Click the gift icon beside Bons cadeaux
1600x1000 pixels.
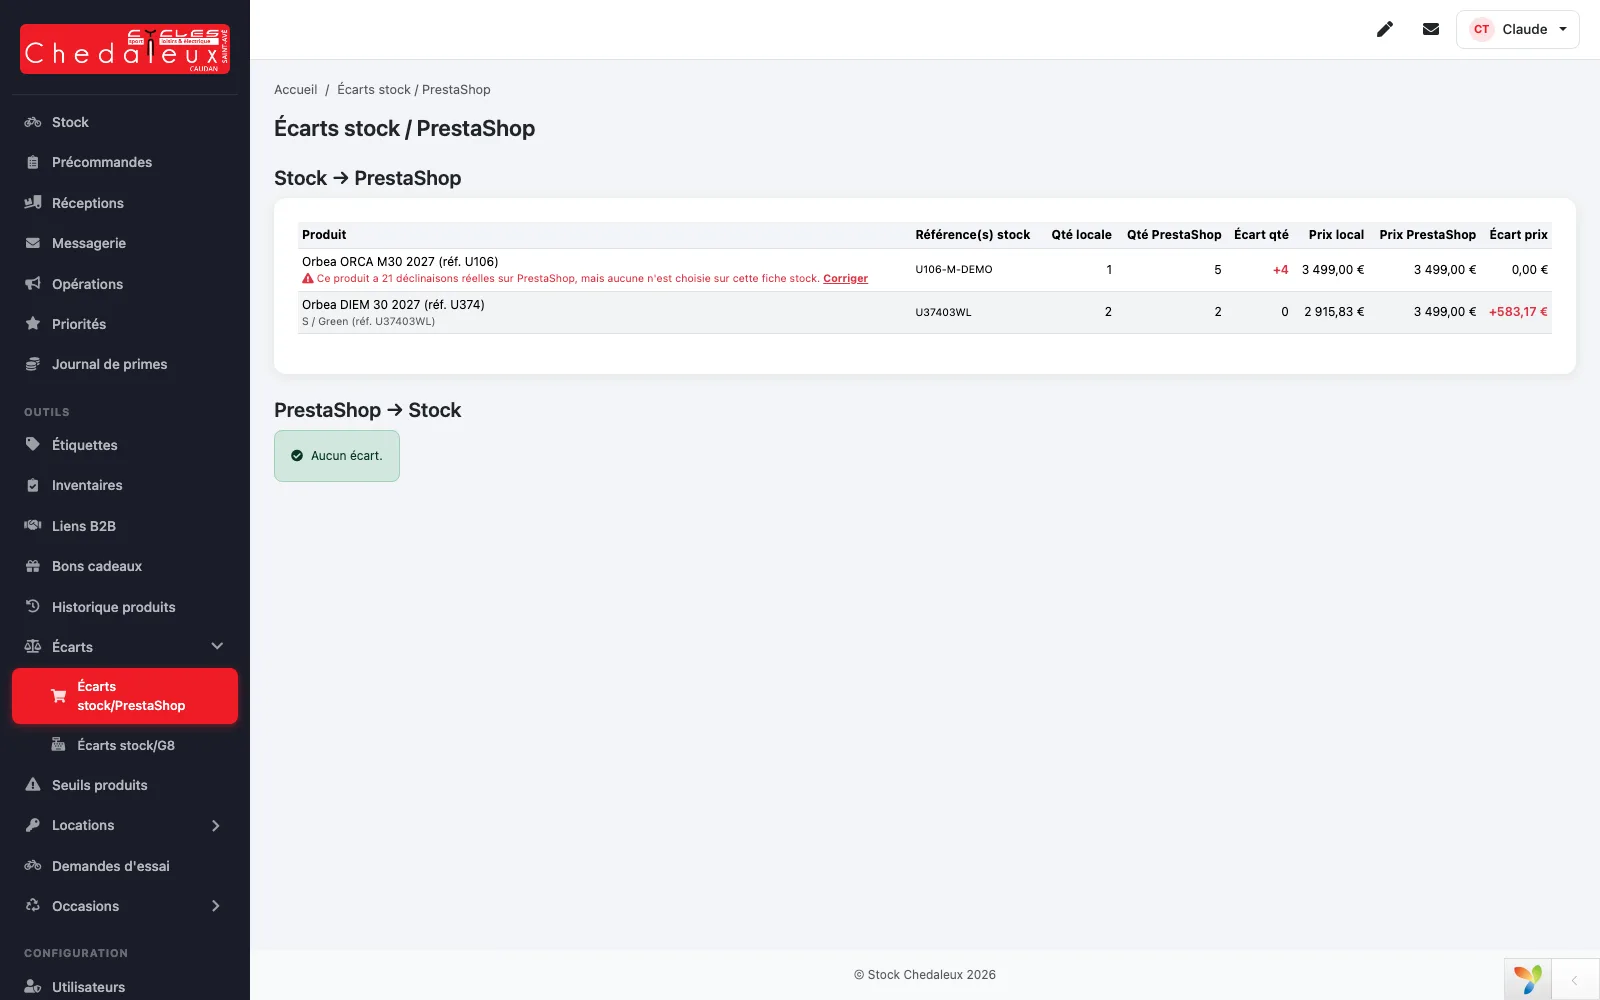[33, 566]
